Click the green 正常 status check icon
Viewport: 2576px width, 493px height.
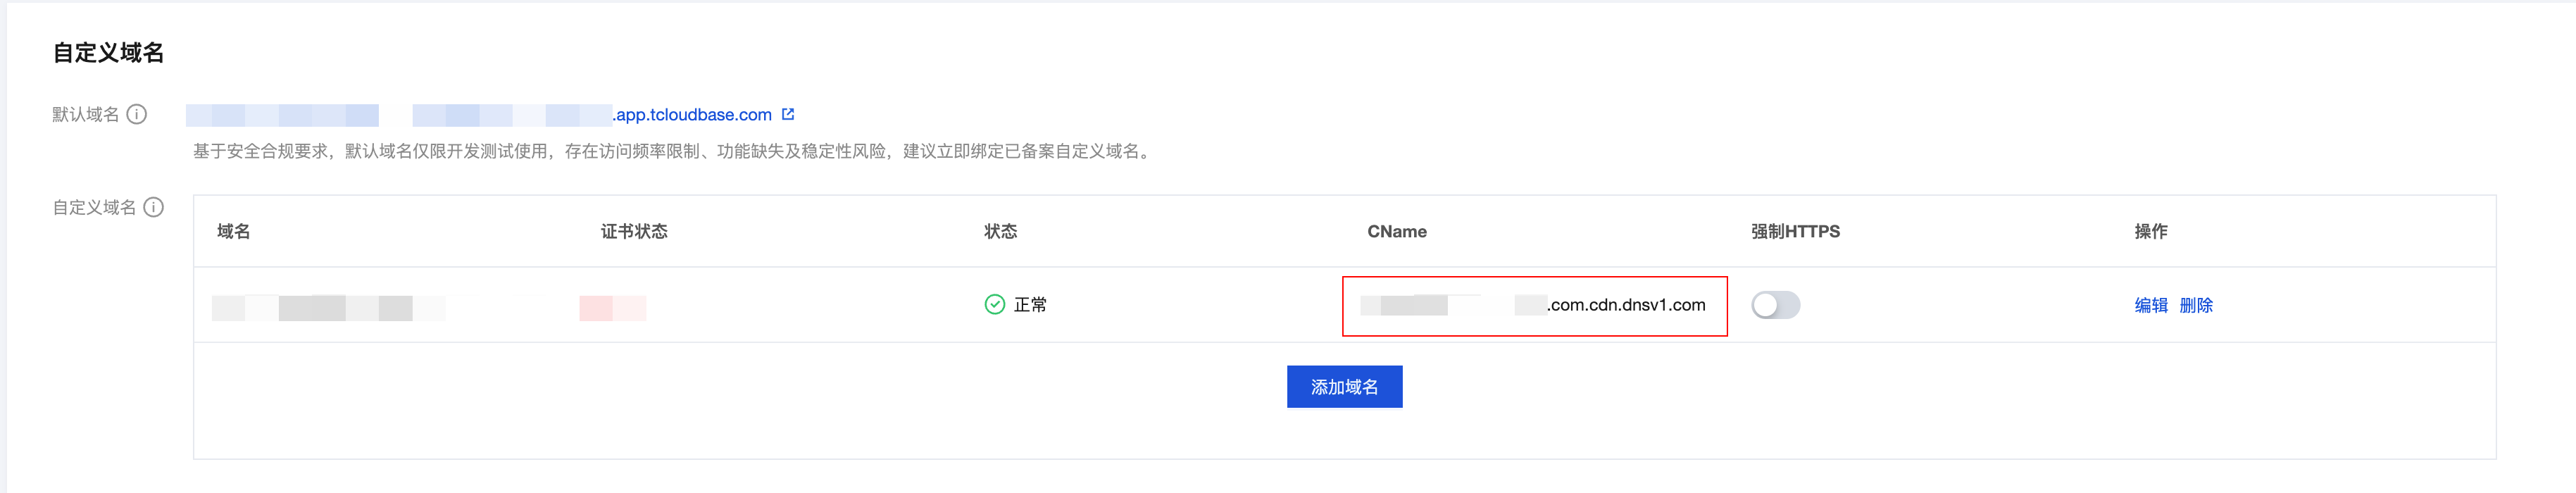(994, 305)
